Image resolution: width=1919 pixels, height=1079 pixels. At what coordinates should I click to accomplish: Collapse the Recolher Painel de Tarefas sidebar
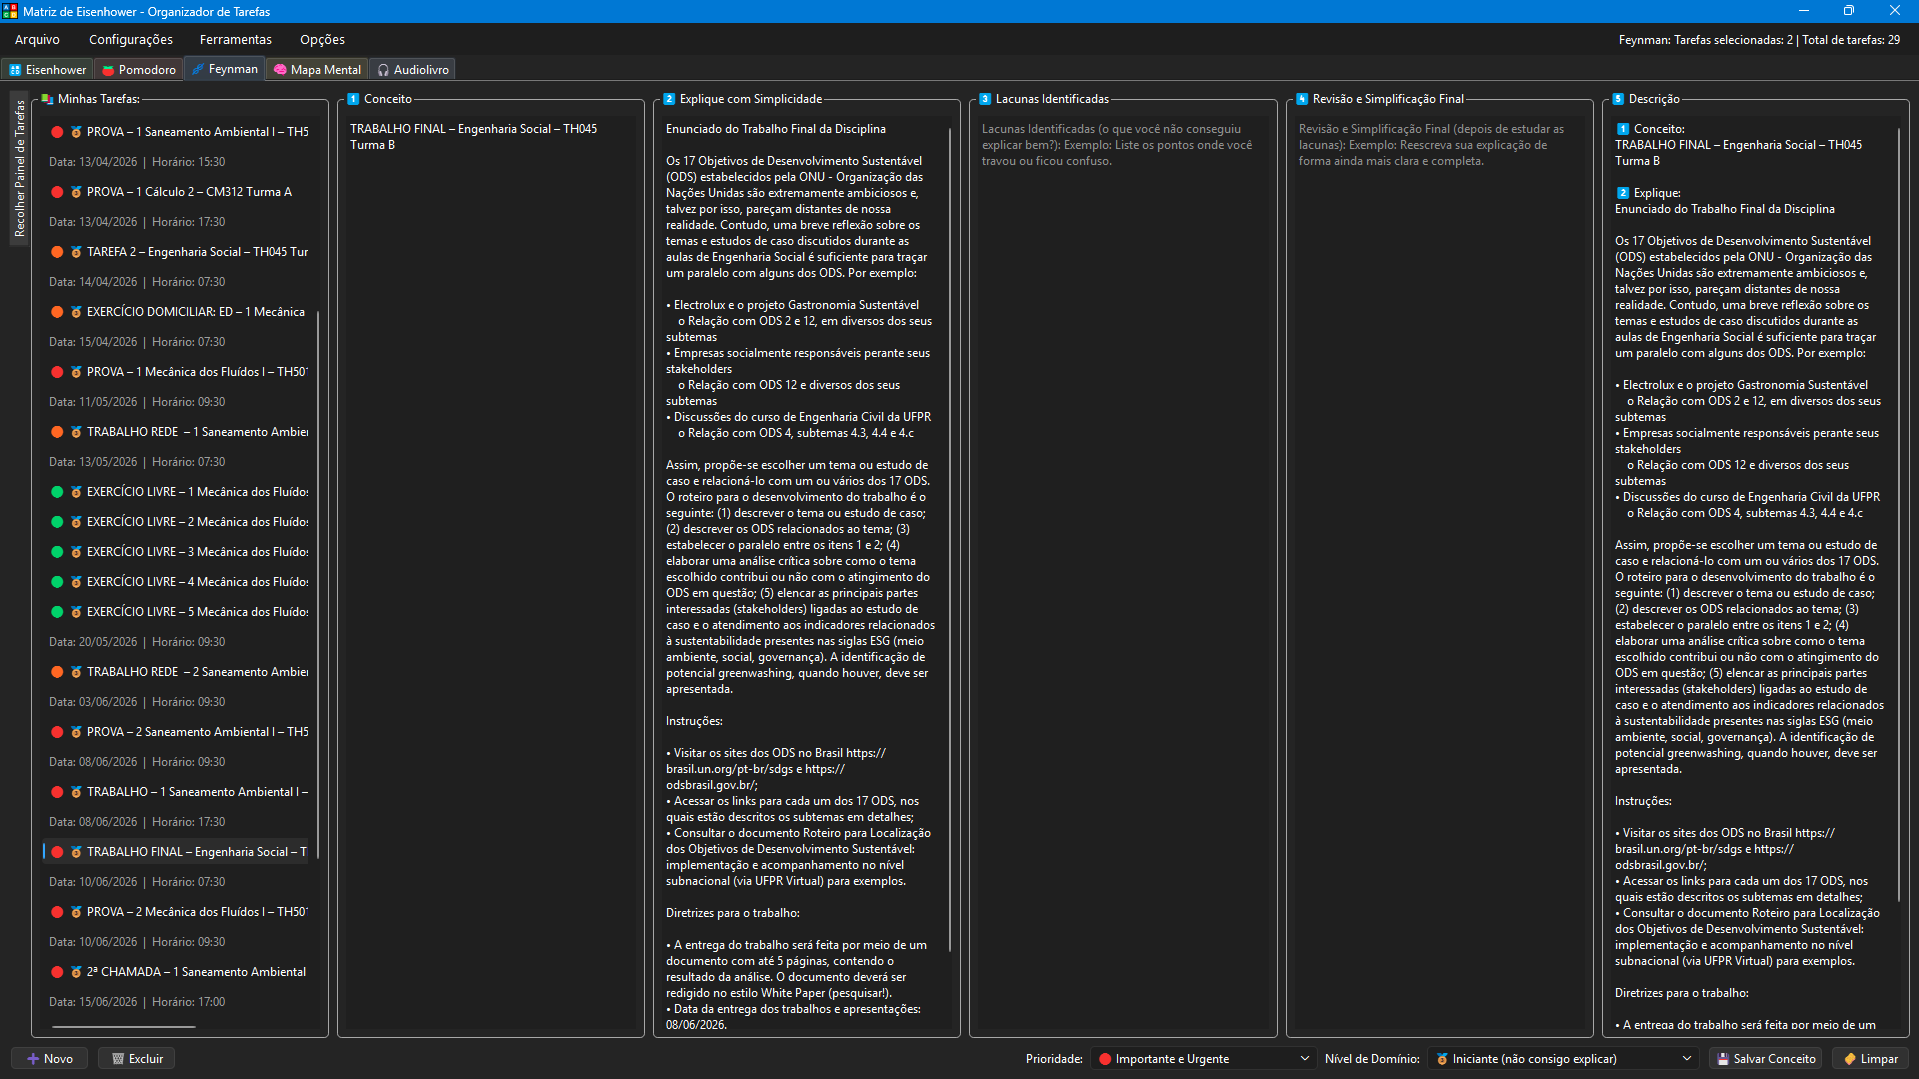point(19,168)
